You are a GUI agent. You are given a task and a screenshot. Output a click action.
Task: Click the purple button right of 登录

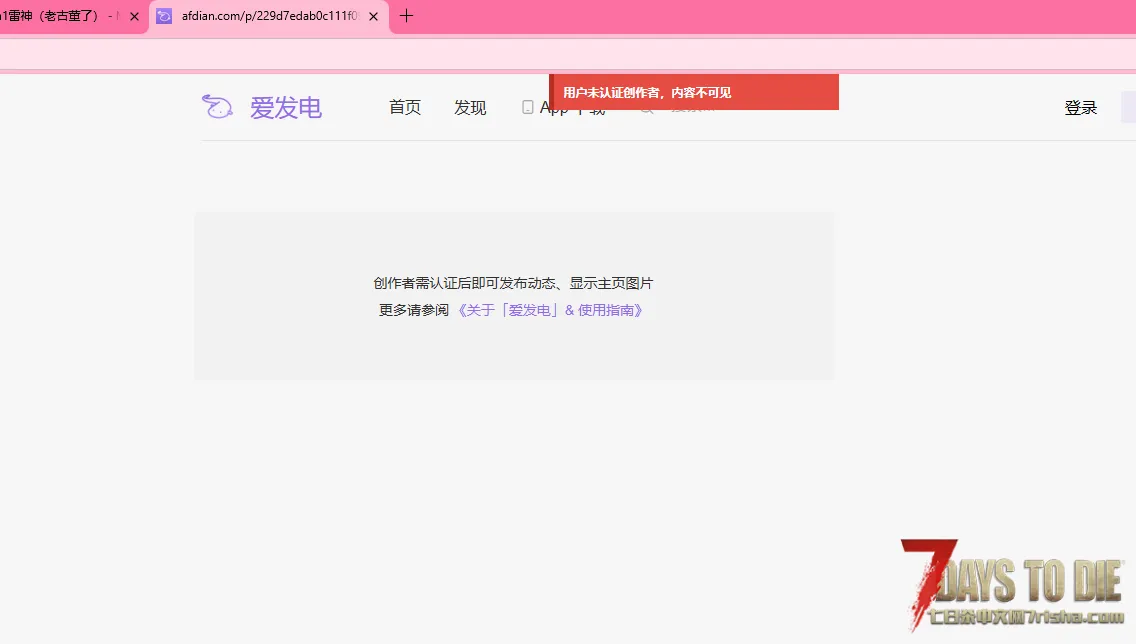1128,107
